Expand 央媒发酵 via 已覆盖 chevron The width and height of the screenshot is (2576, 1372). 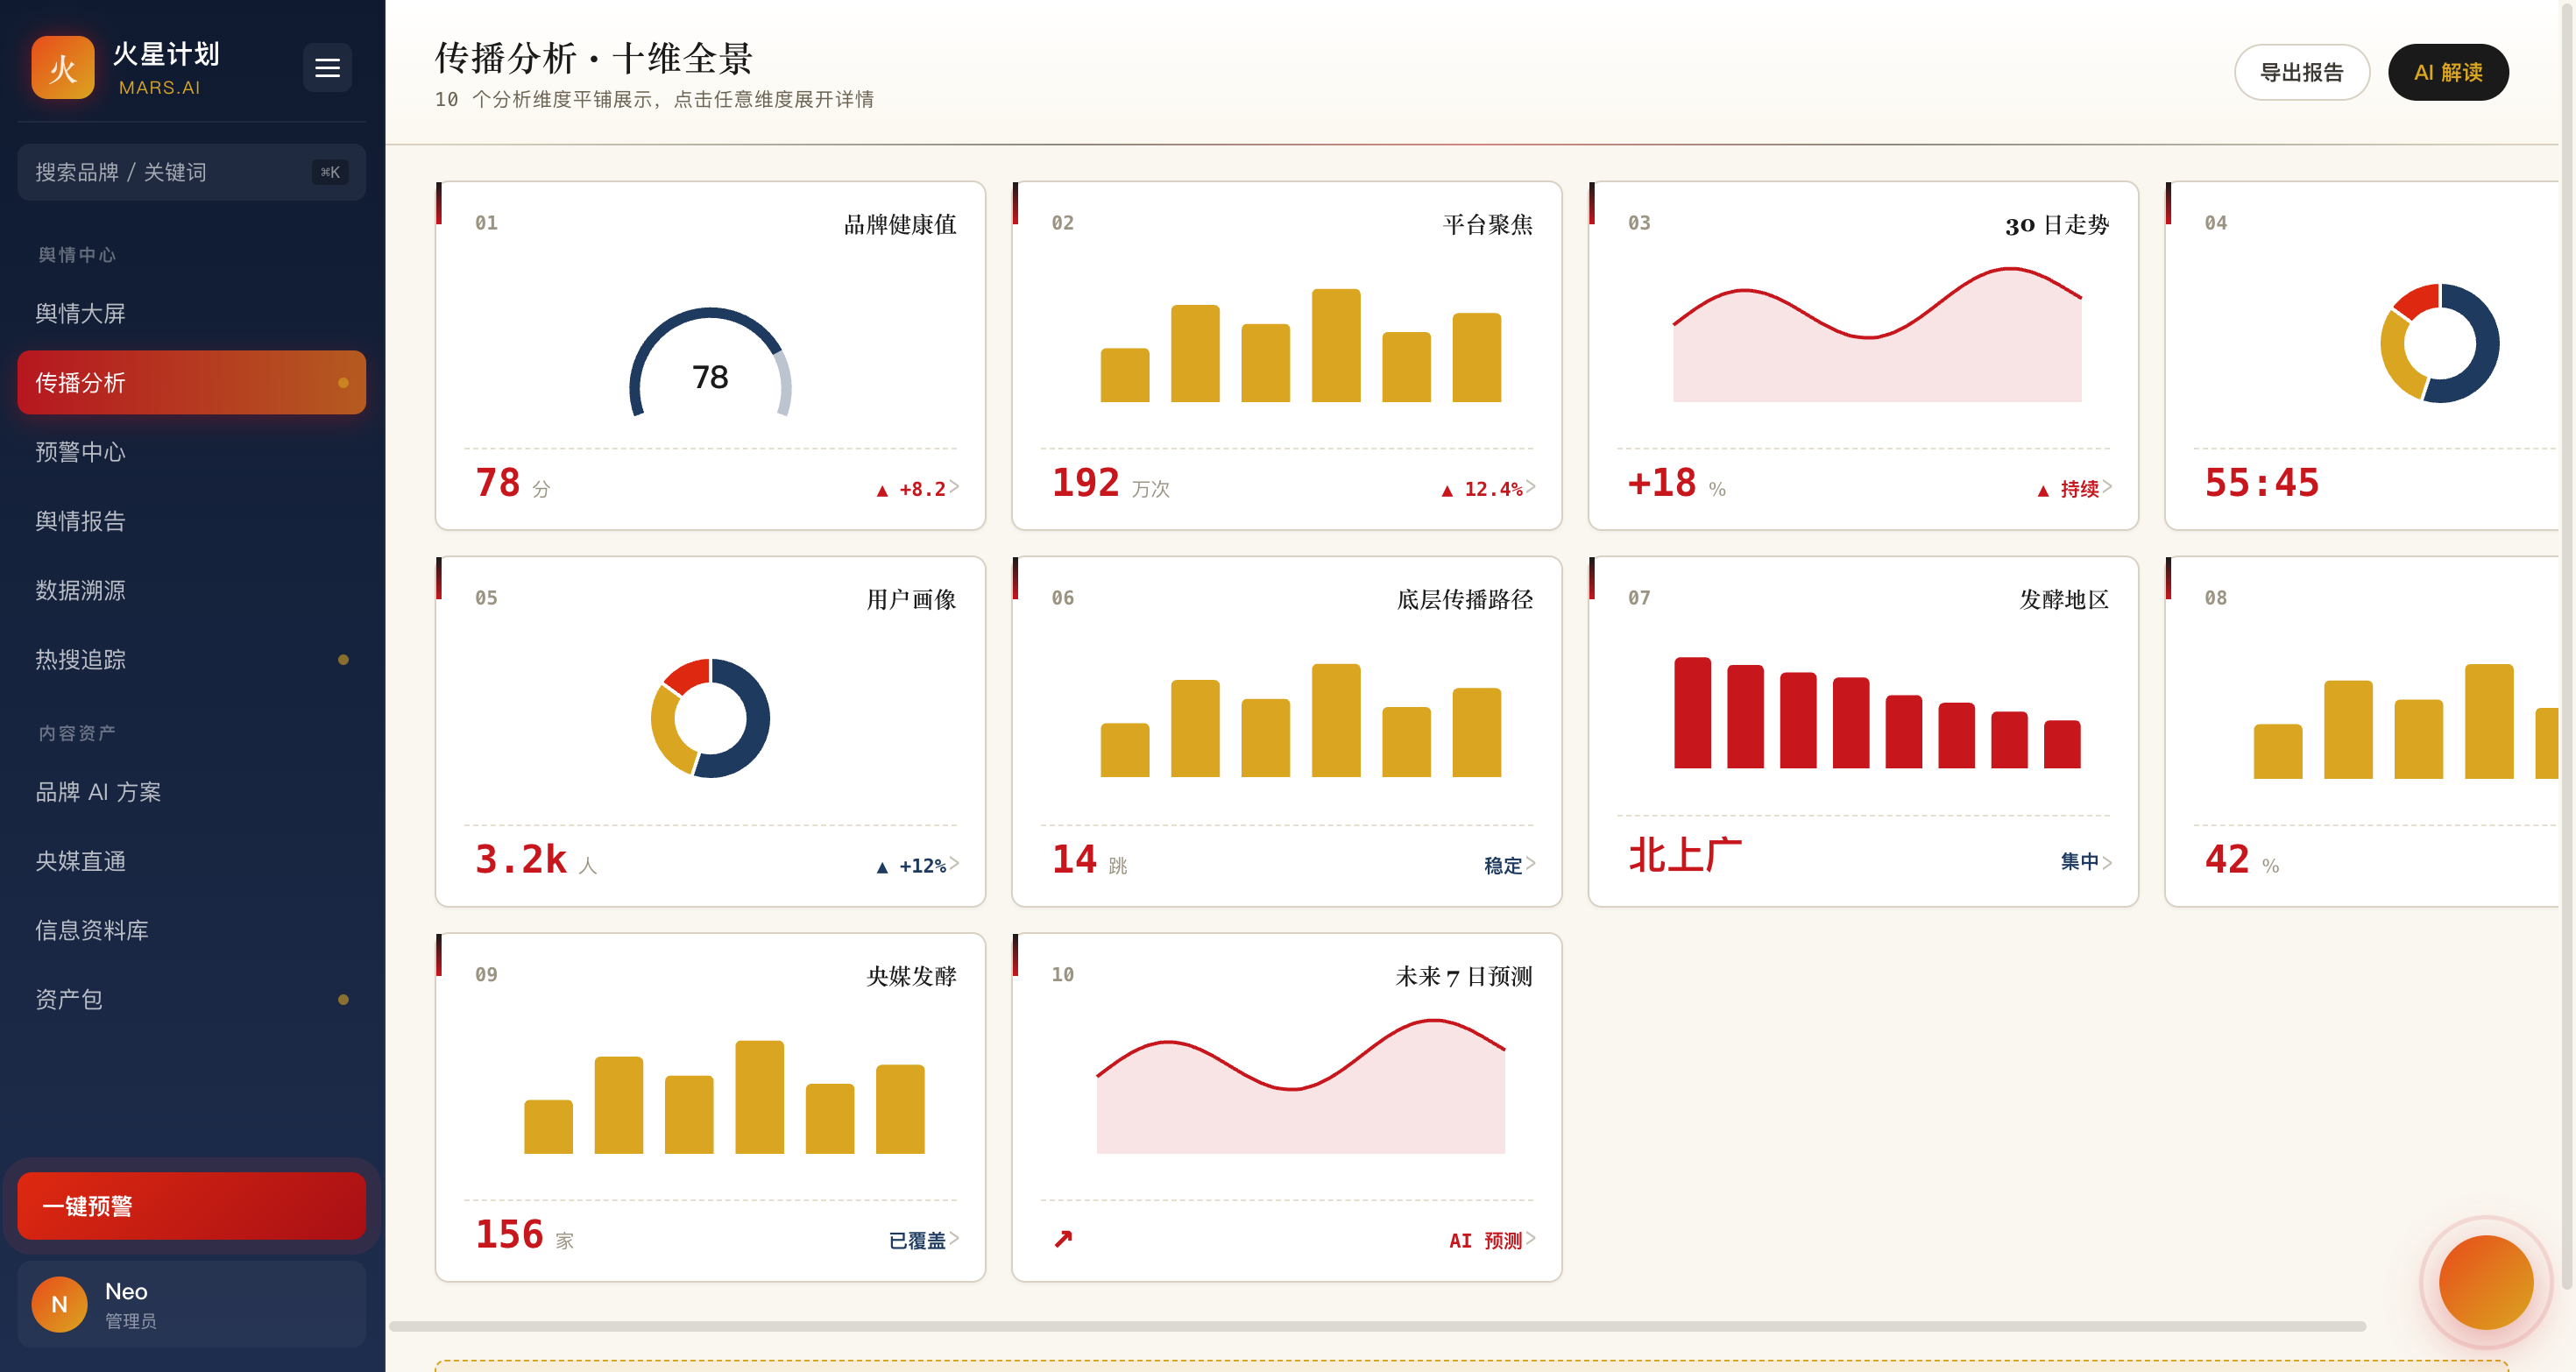[x=954, y=1239]
